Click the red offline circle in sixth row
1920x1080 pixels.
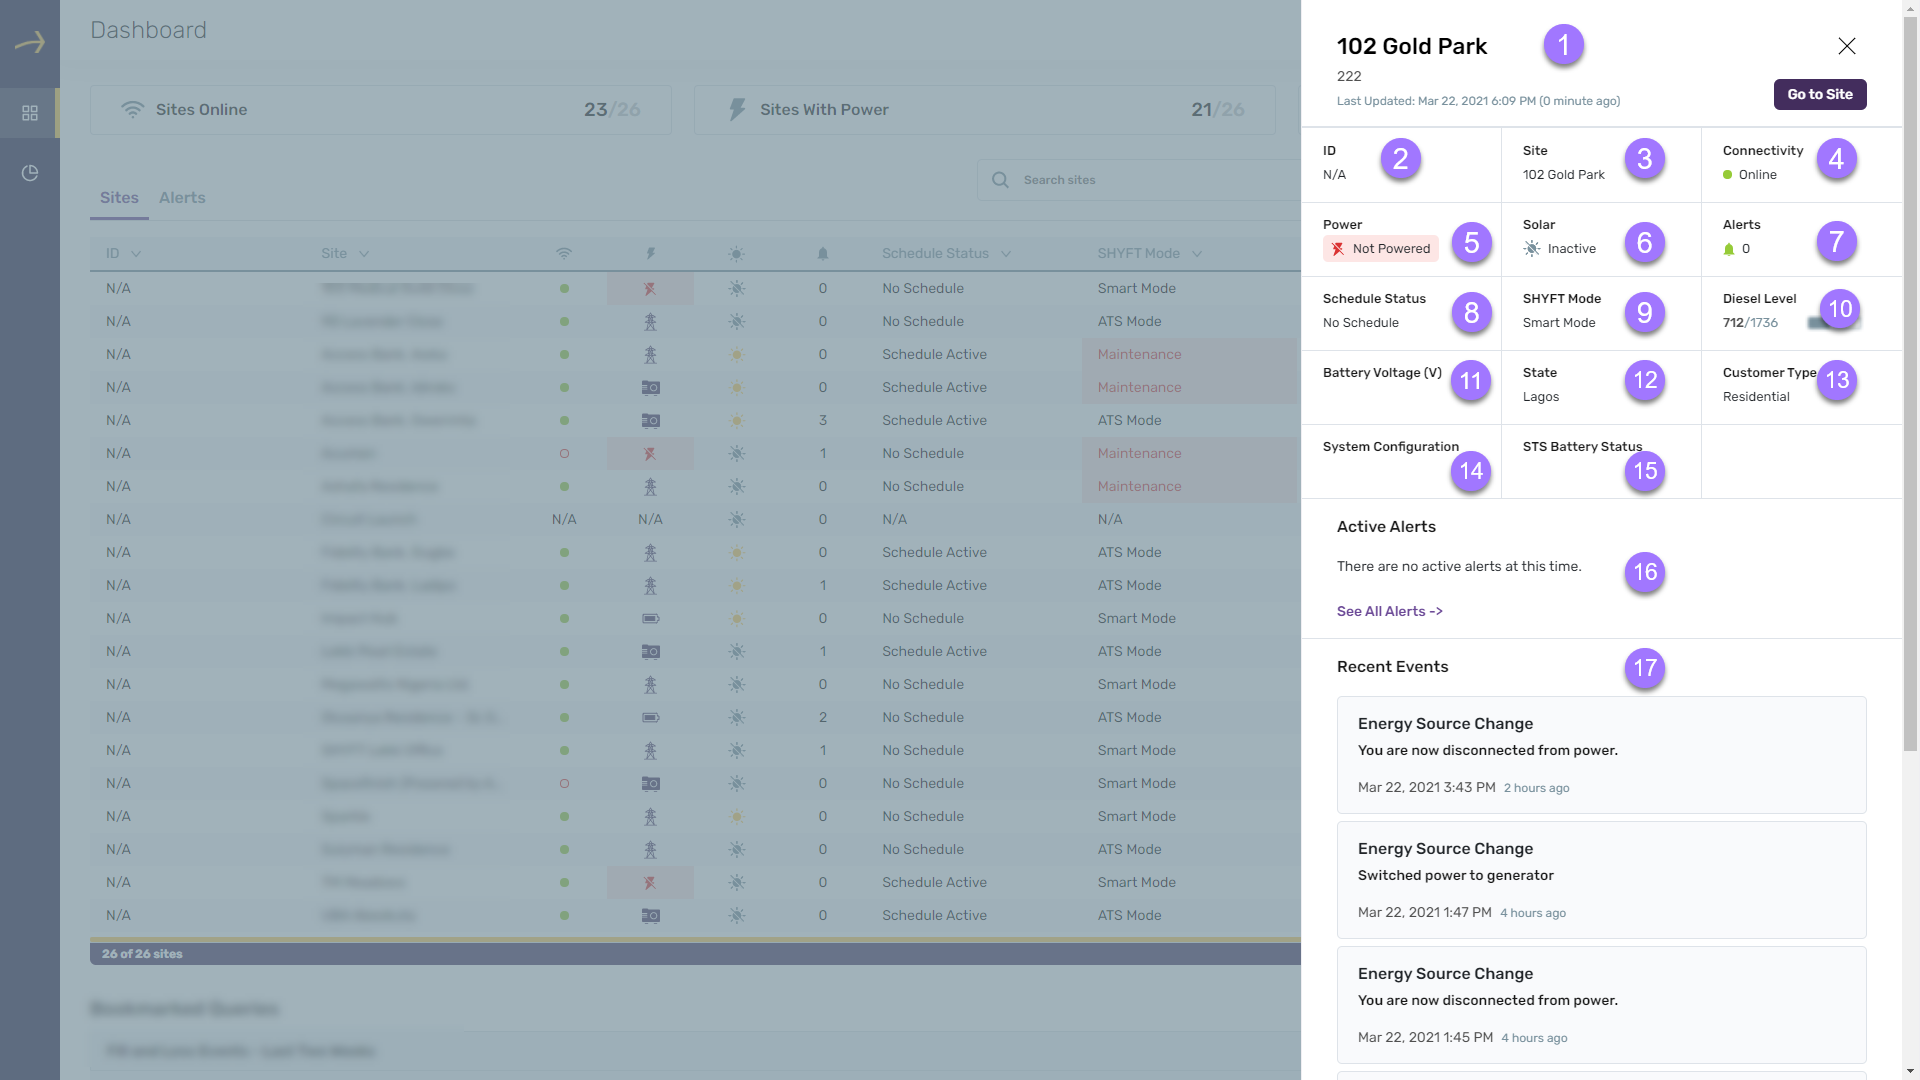point(564,453)
